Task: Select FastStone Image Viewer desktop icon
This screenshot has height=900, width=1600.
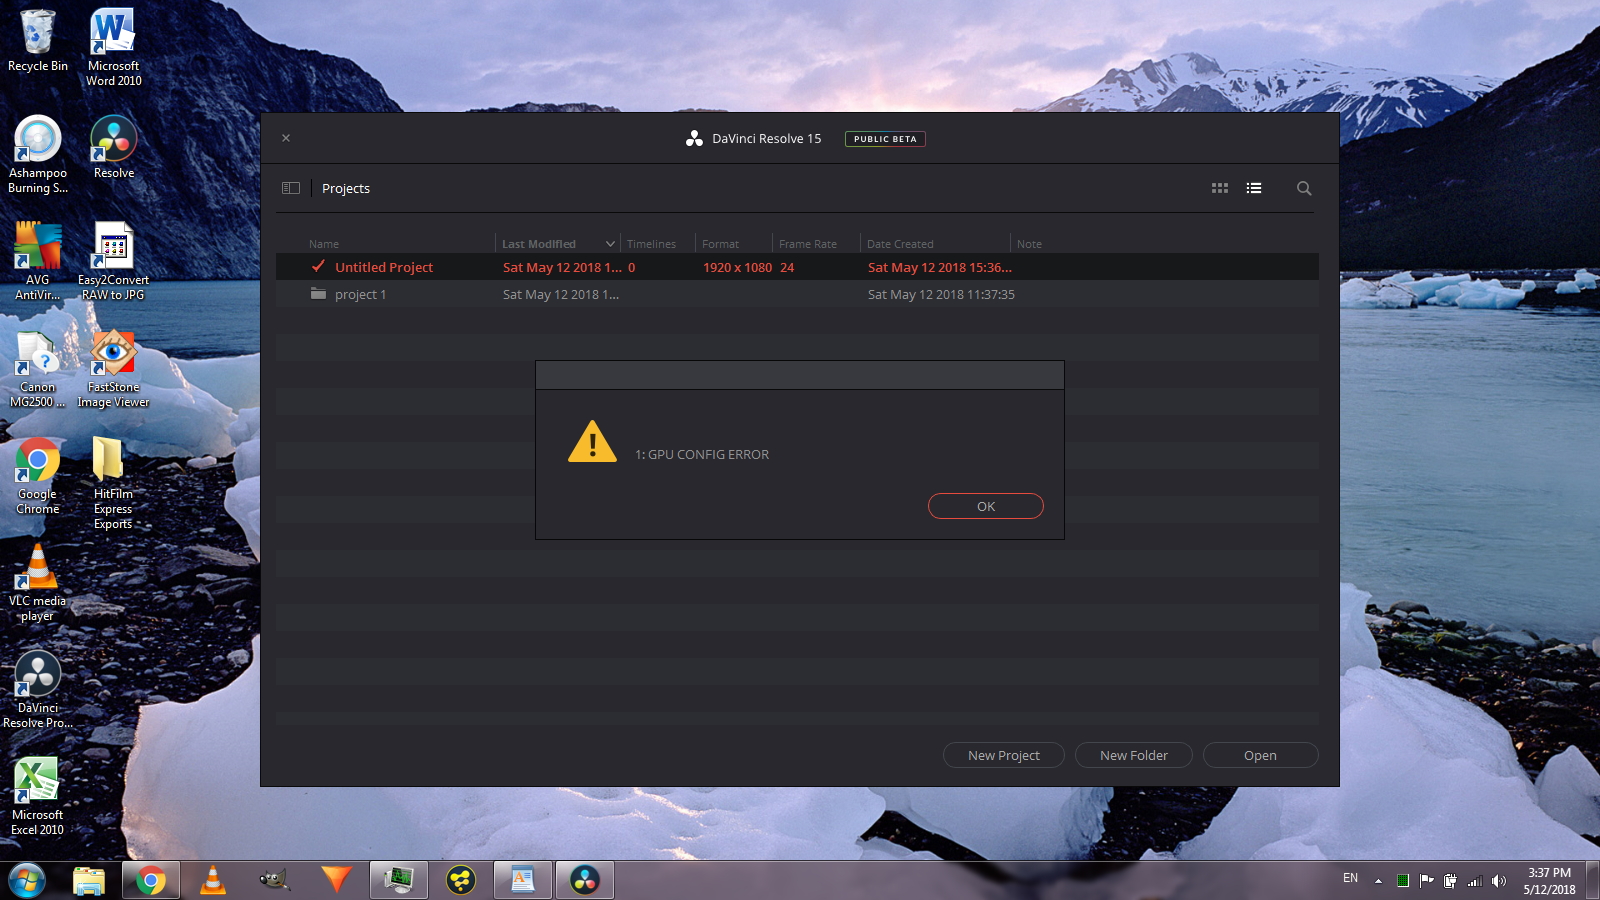Action: [113, 368]
